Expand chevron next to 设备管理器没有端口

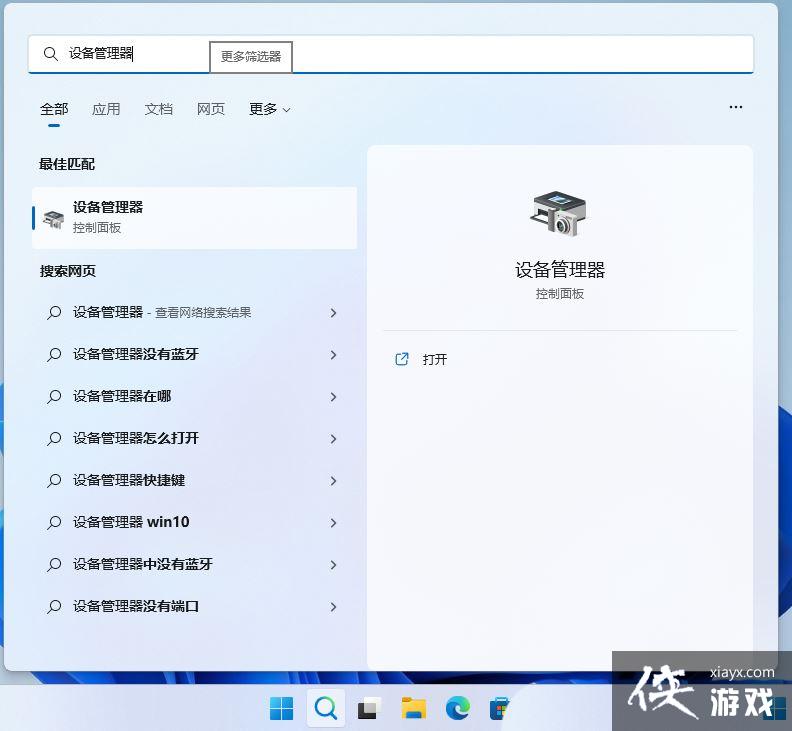(333, 606)
